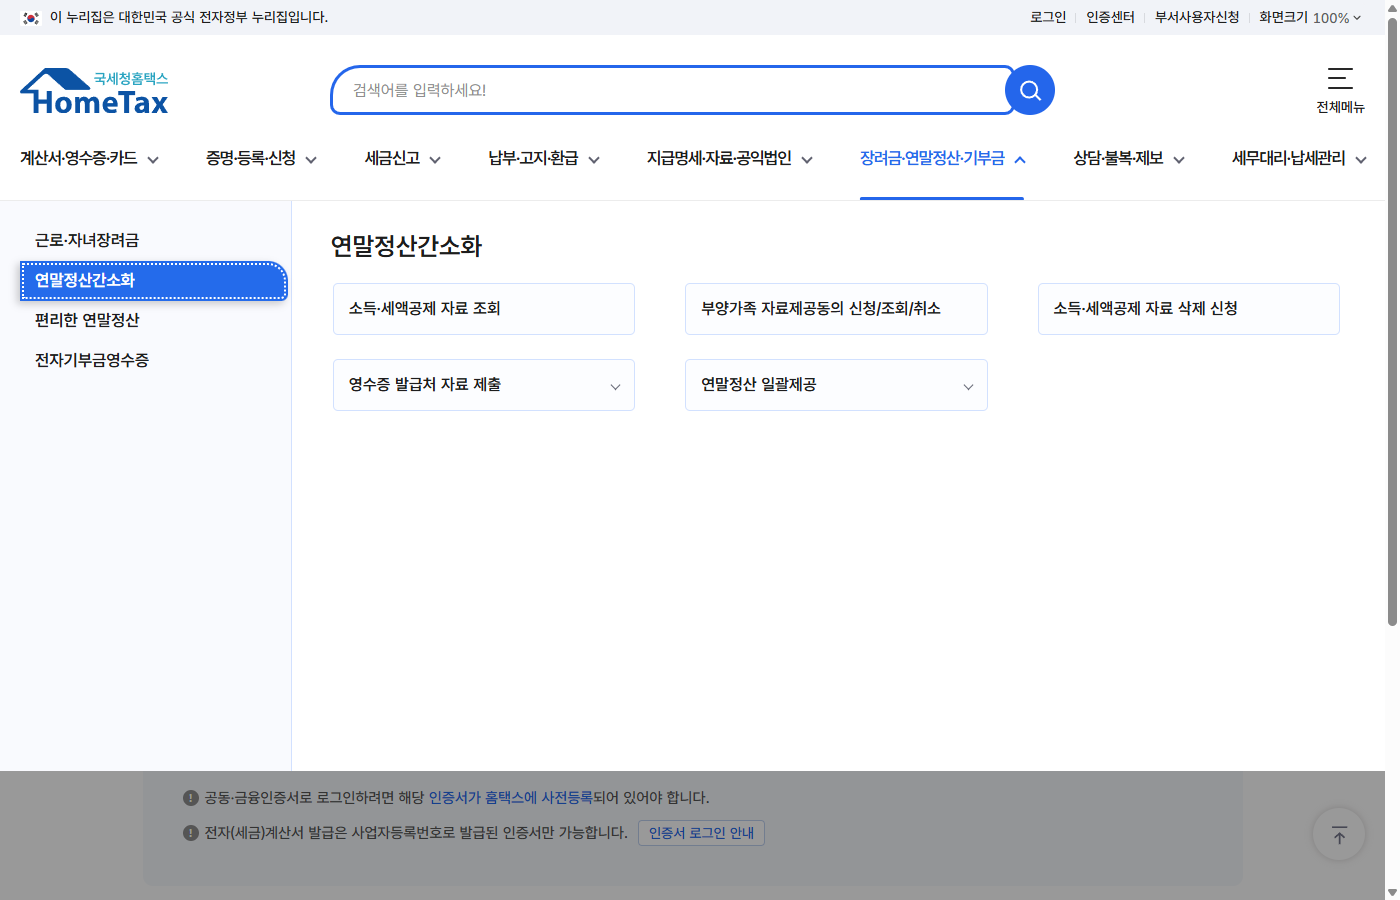This screenshot has height=900, width=1400.
Task: Open 부양가족 자료제공동의 신청/조회/취소
Action: tap(836, 309)
